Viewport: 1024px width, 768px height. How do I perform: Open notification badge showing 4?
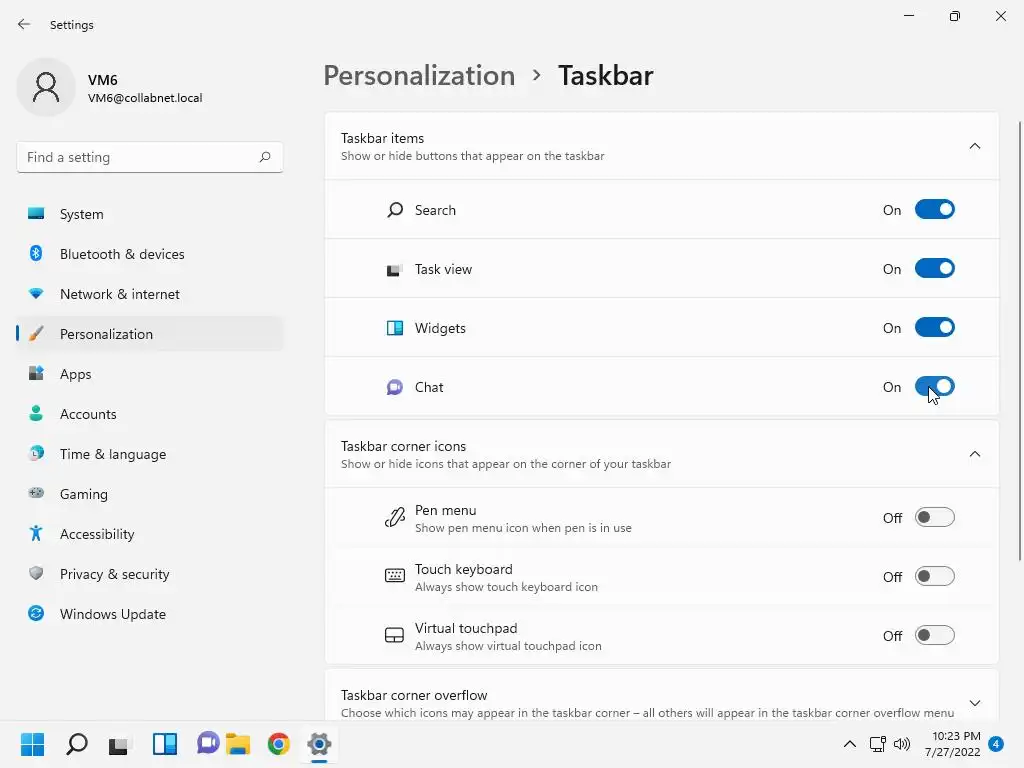[x=996, y=744]
